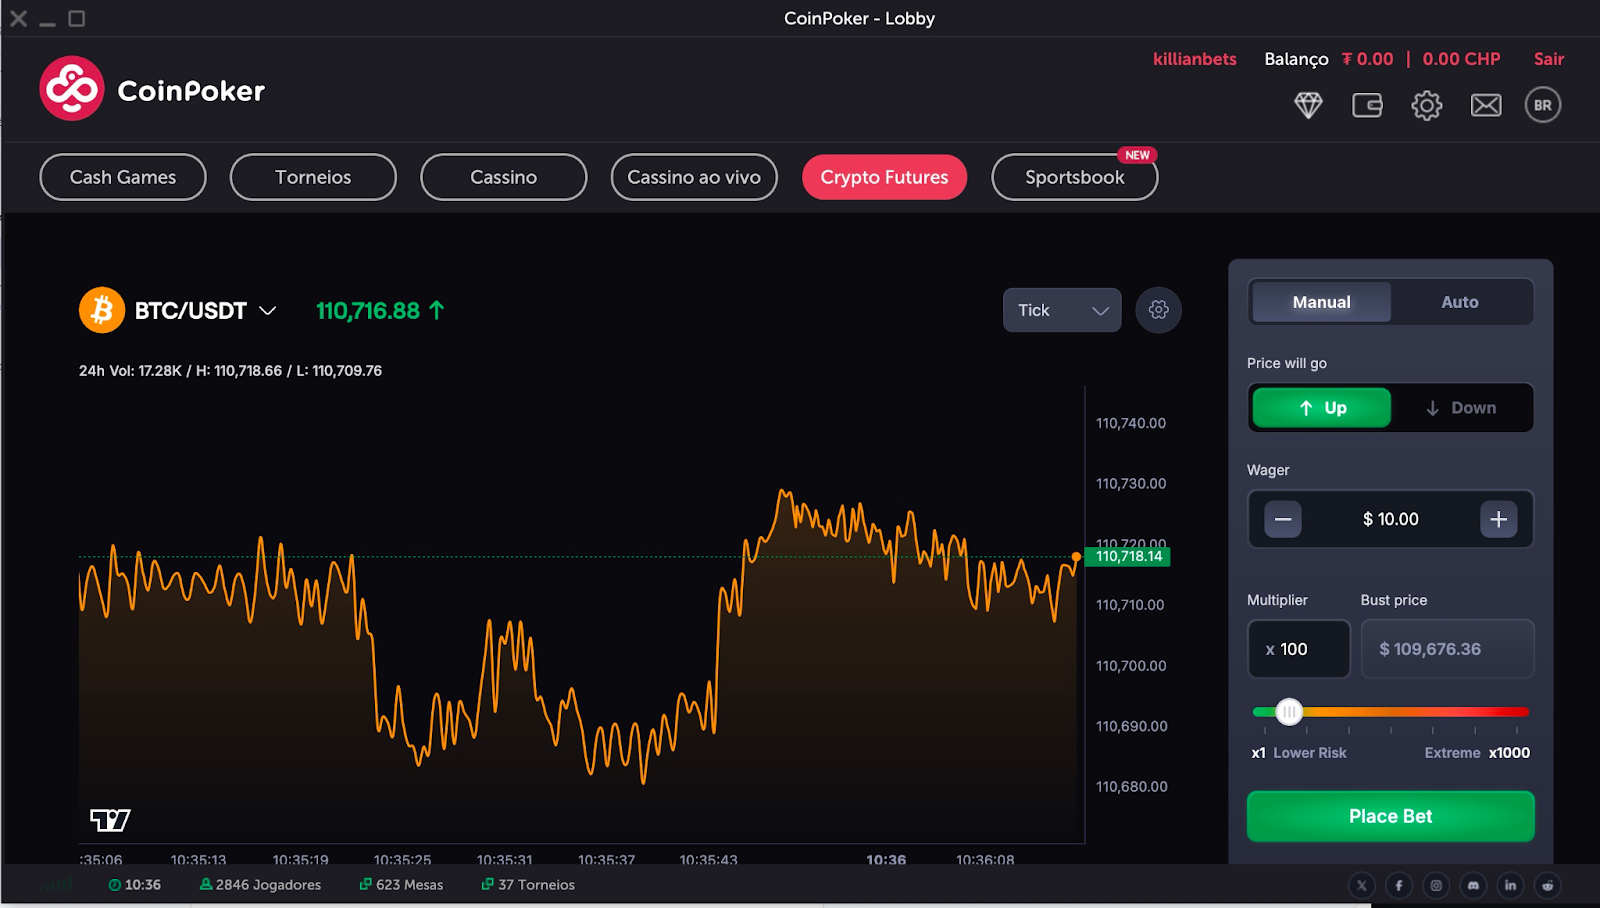
Task: Click the NEW badge on Sportsbook
Action: point(1137,155)
